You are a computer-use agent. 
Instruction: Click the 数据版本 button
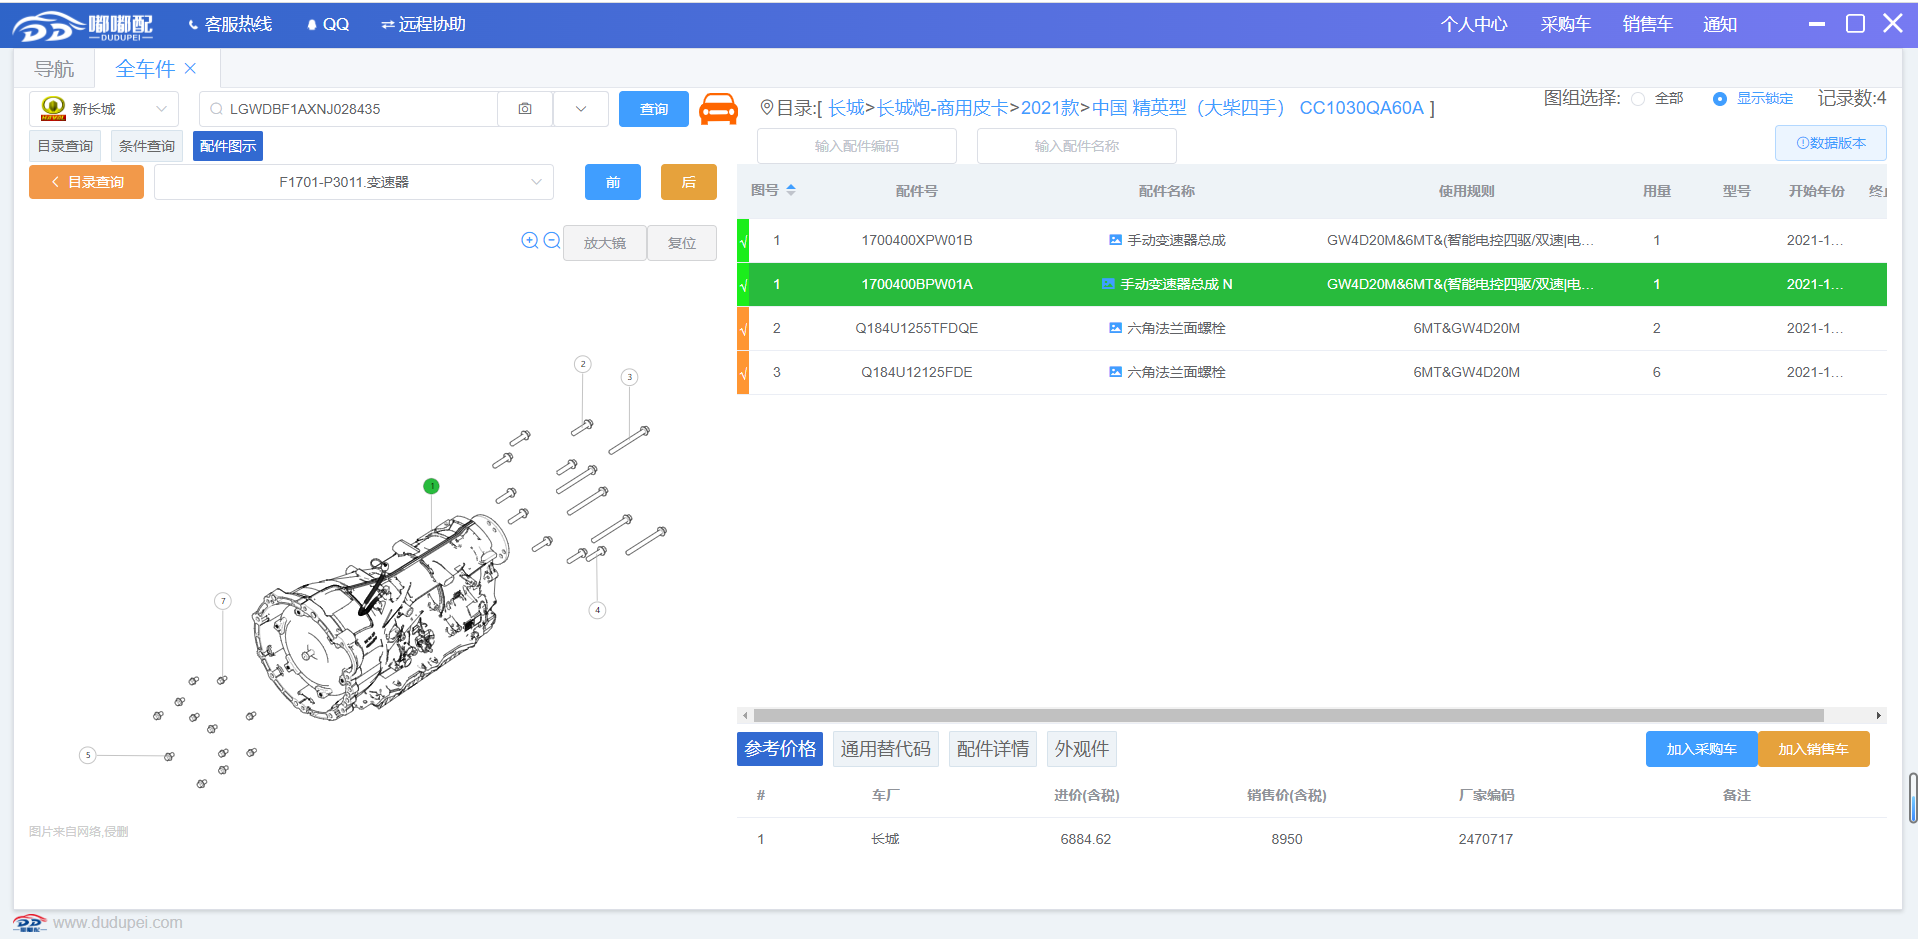tap(1831, 143)
